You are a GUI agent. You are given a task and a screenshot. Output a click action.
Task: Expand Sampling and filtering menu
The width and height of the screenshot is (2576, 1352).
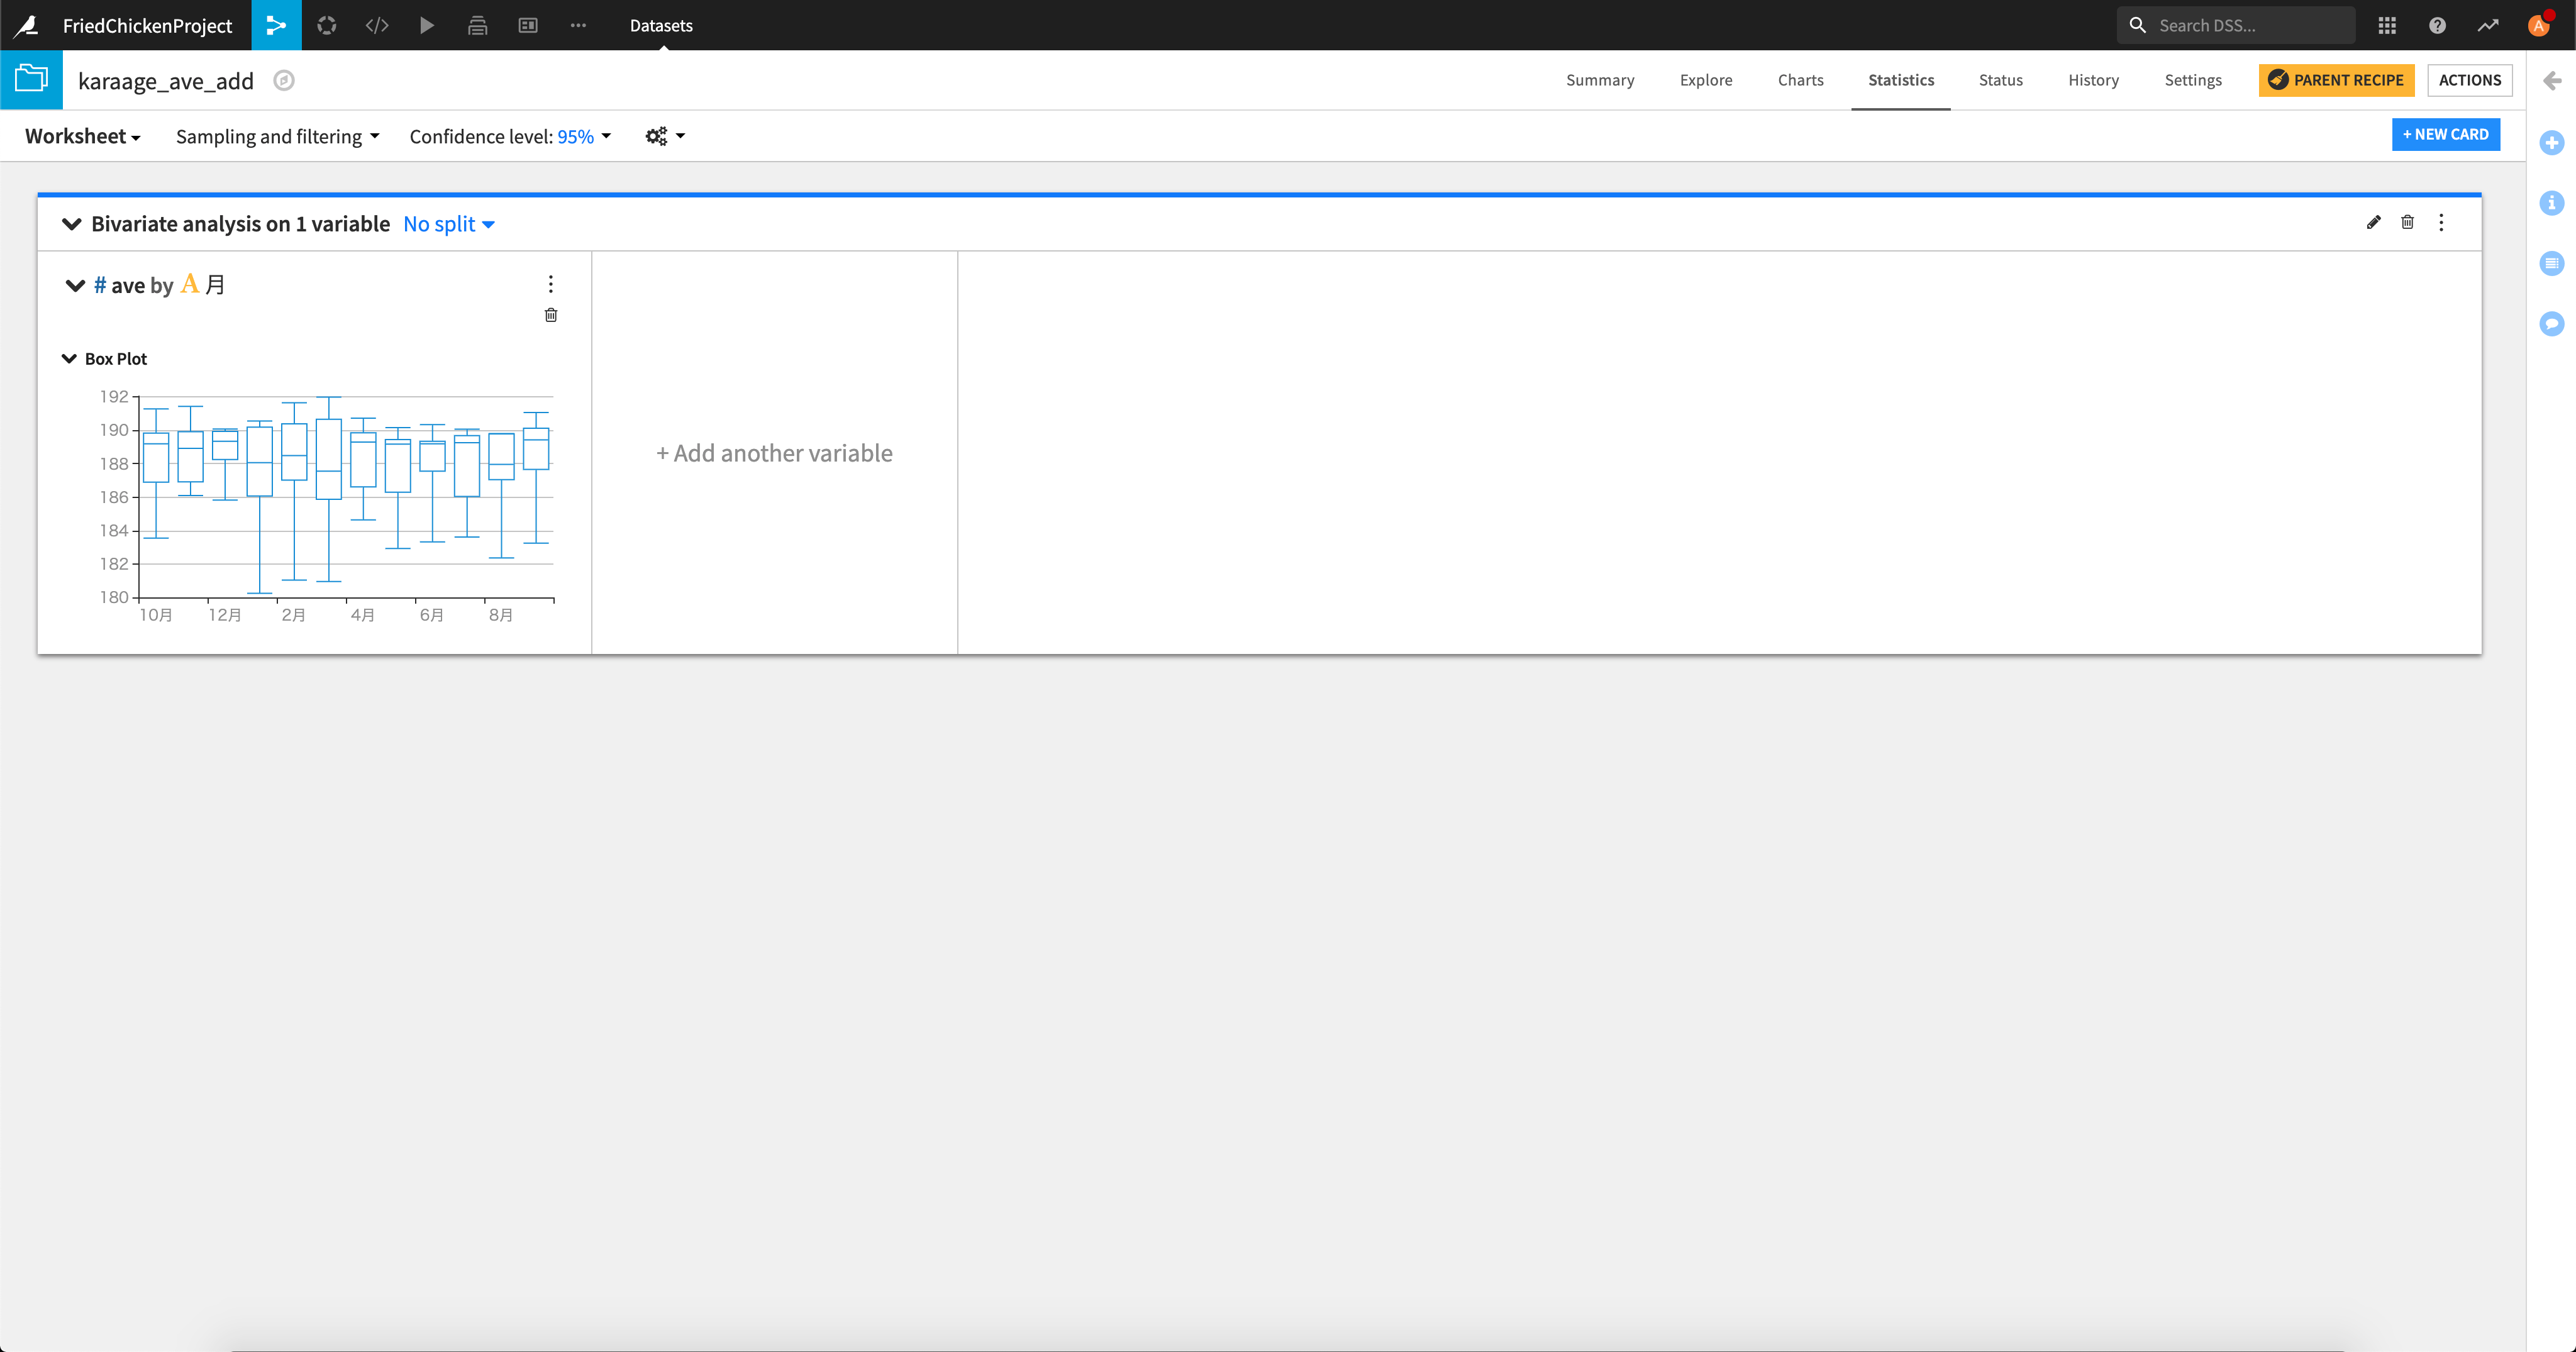point(277,136)
